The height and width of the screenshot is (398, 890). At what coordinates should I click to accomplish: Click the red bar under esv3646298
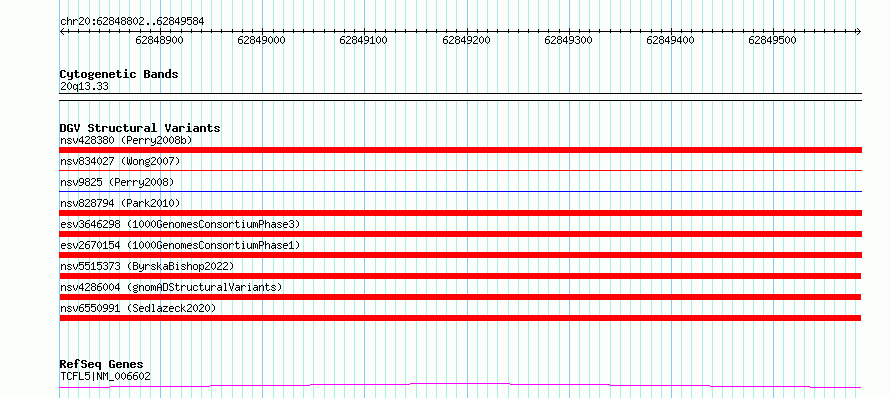(460, 234)
